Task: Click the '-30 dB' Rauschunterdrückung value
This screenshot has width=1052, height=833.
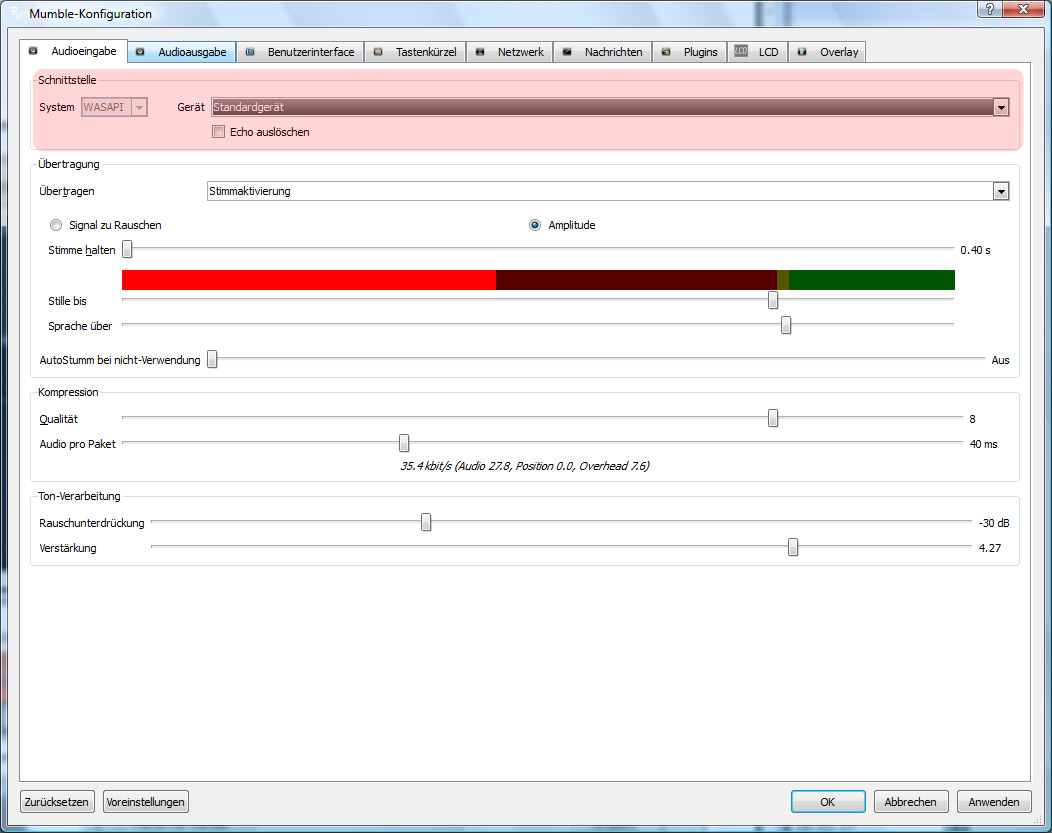Action: pos(994,523)
